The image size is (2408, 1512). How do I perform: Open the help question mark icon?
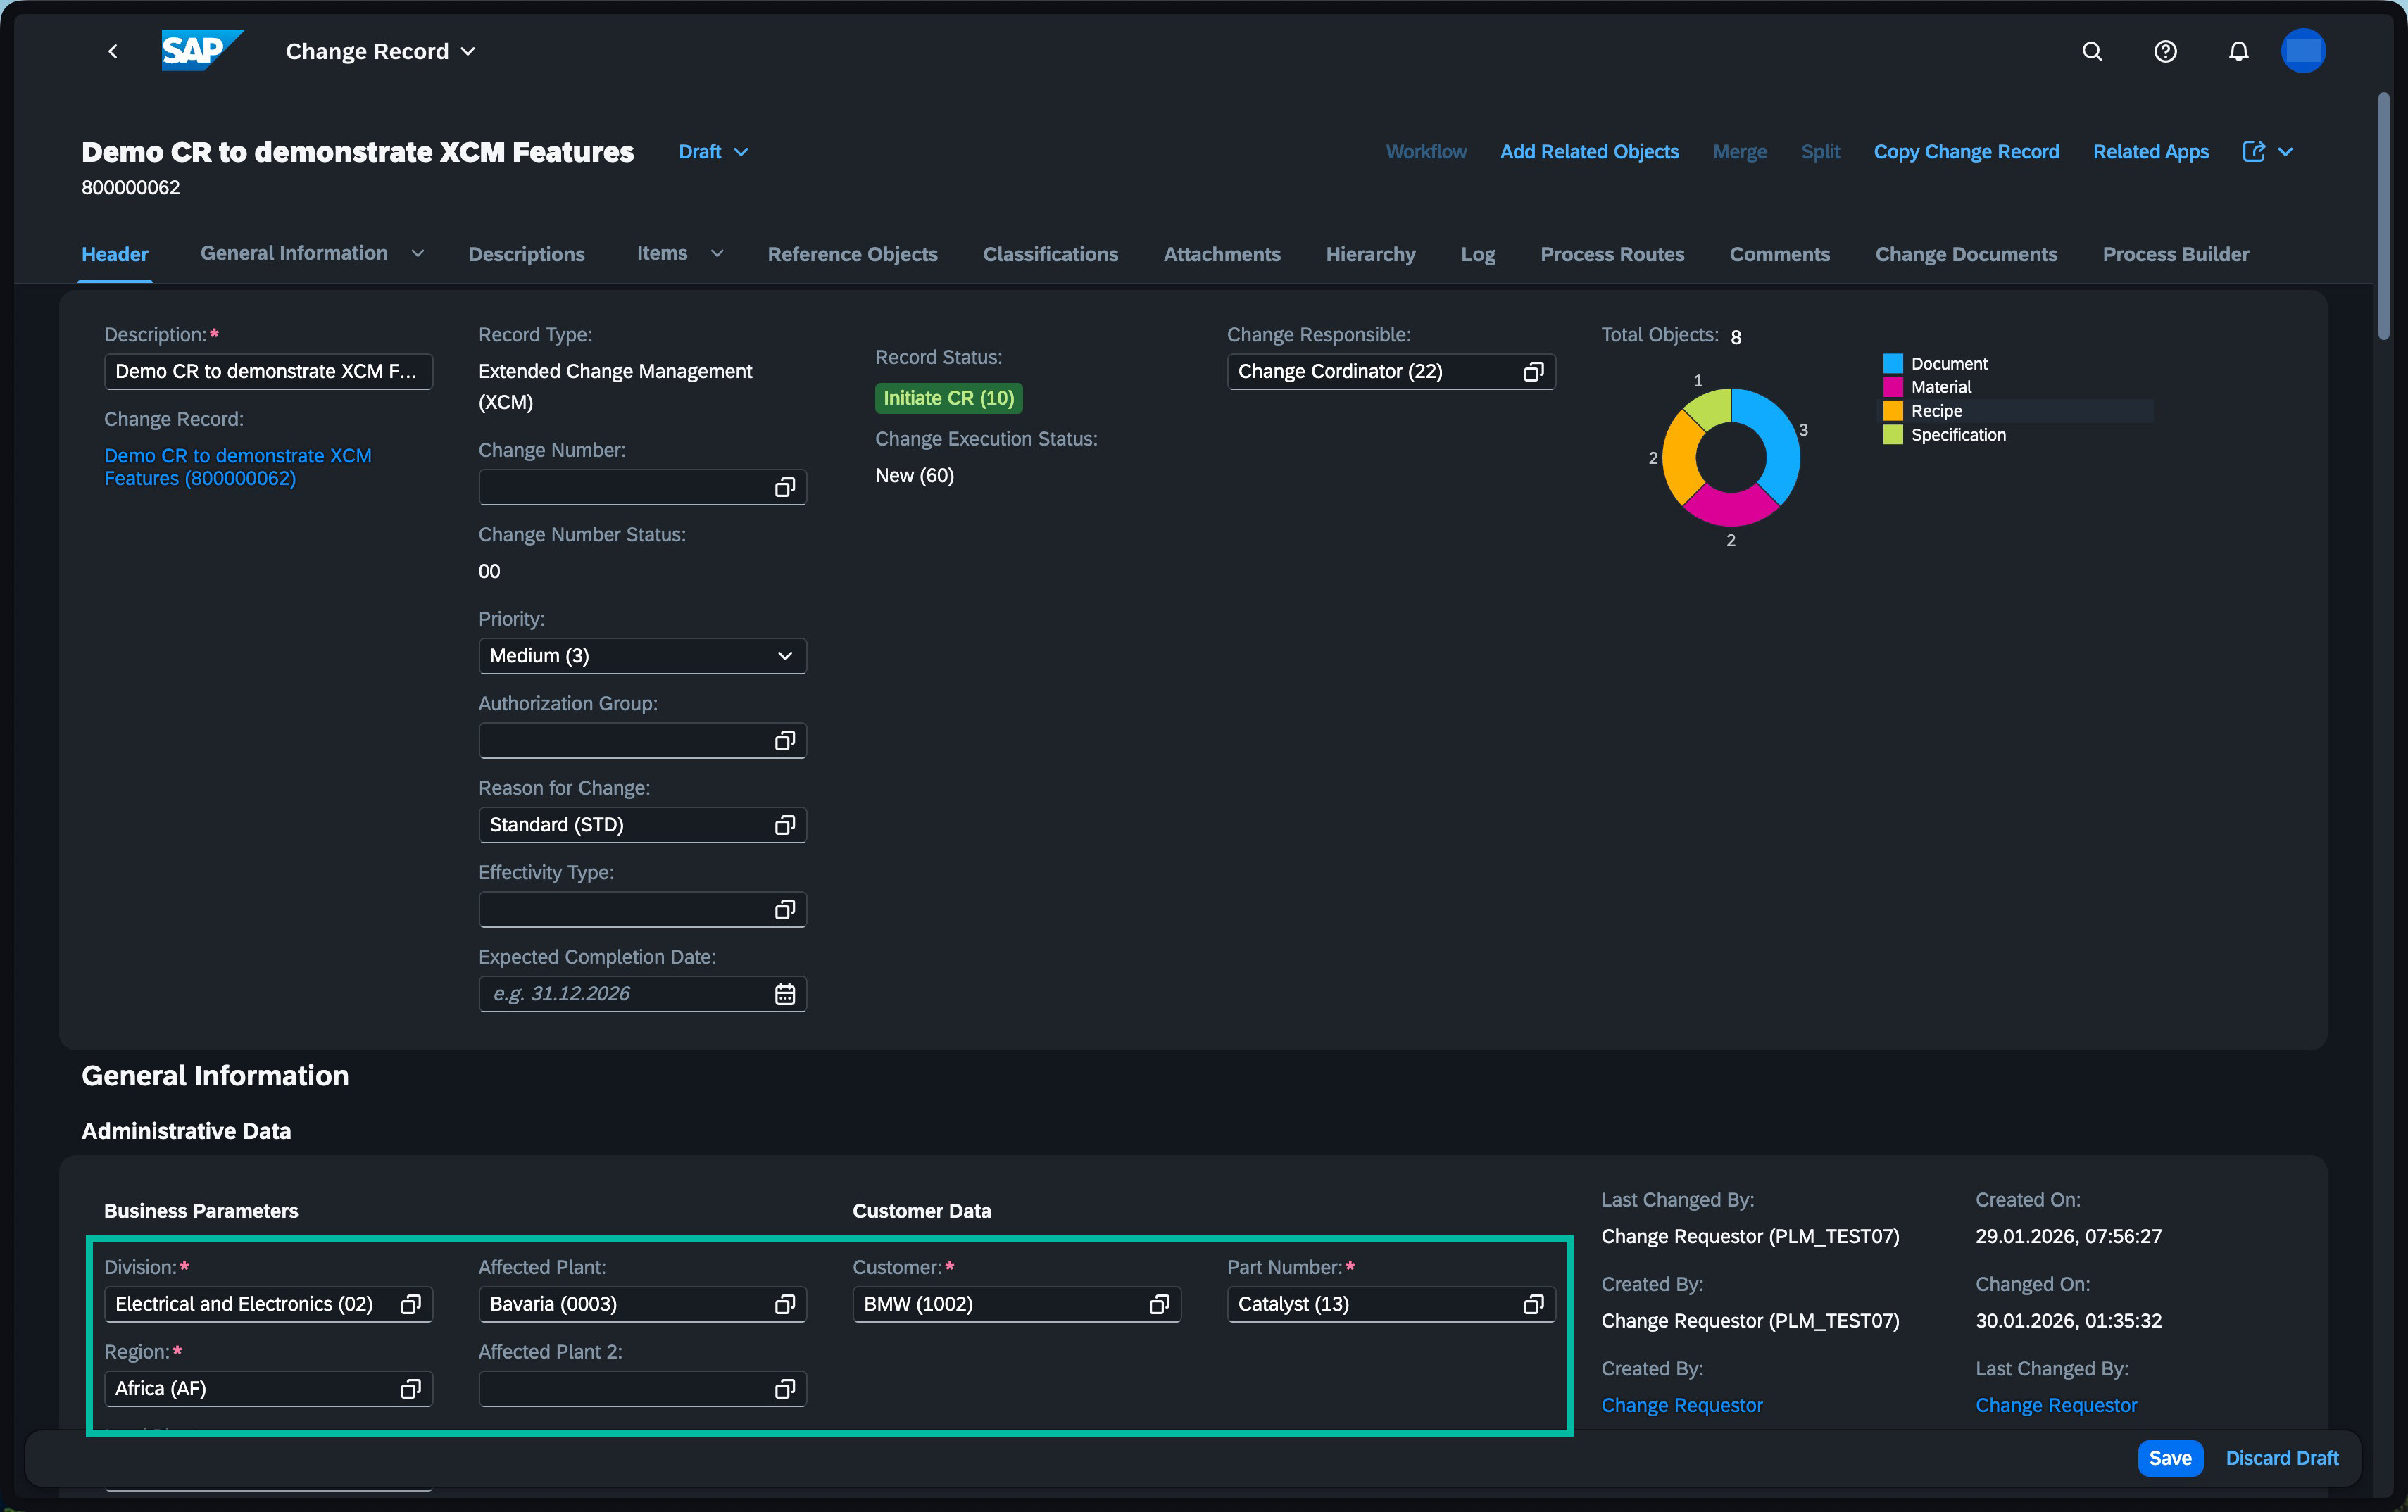2165,51
